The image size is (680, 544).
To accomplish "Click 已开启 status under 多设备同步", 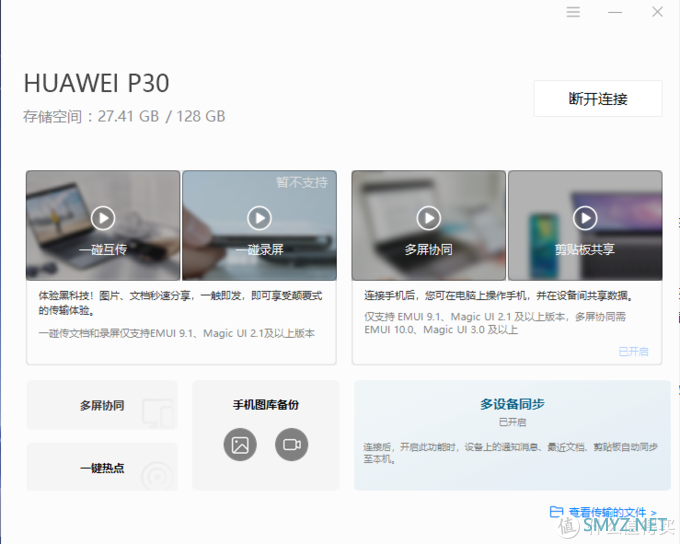I will click(x=512, y=422).
